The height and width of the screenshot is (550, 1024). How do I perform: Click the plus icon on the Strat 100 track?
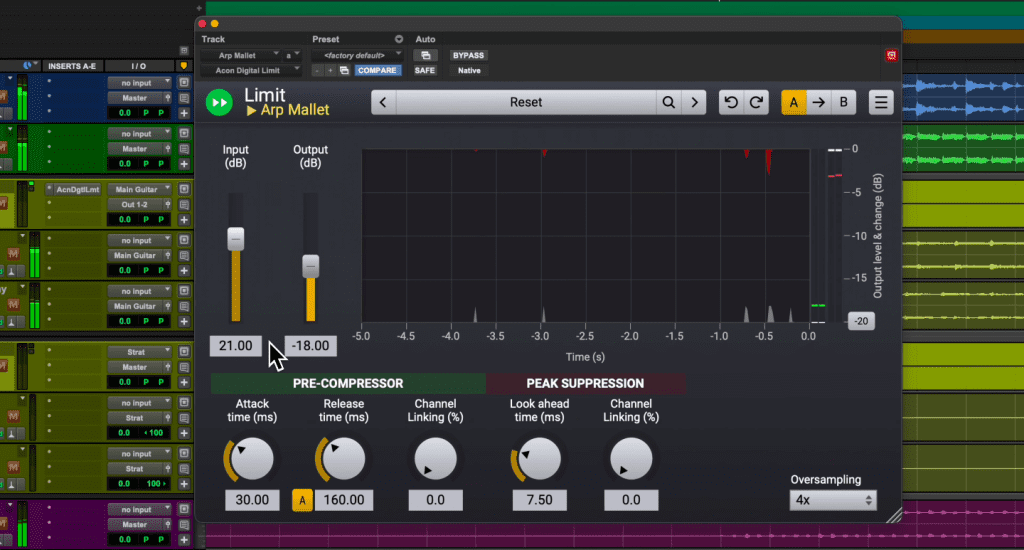point(184,484)
